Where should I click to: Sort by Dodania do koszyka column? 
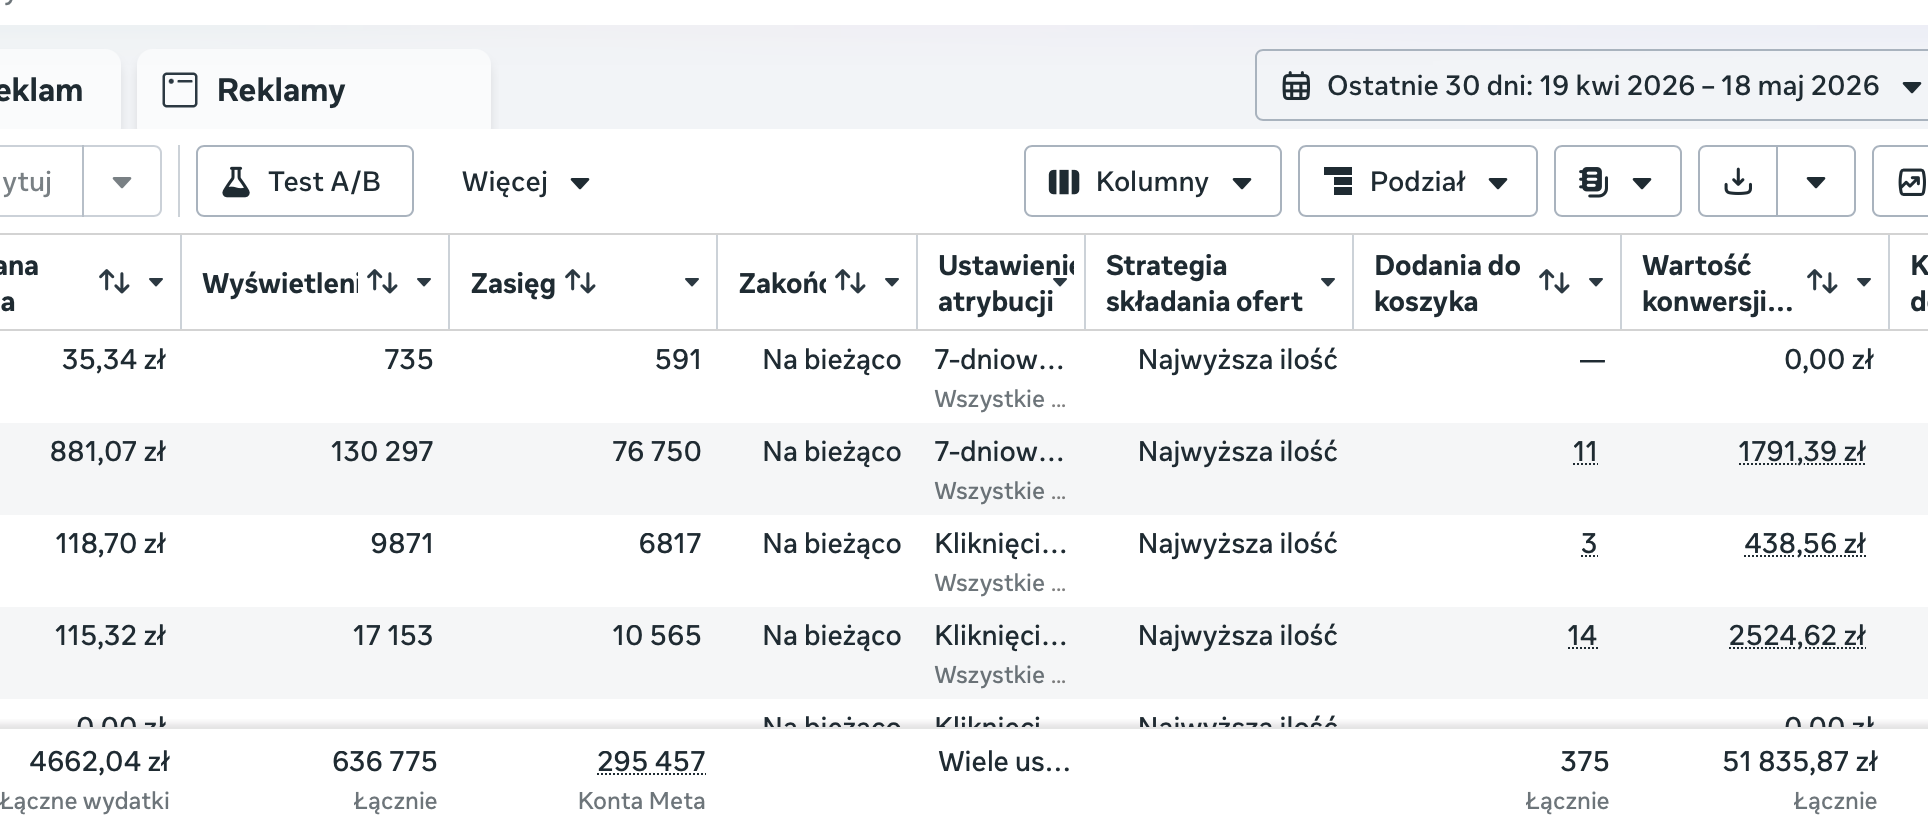click(1554, 283)
